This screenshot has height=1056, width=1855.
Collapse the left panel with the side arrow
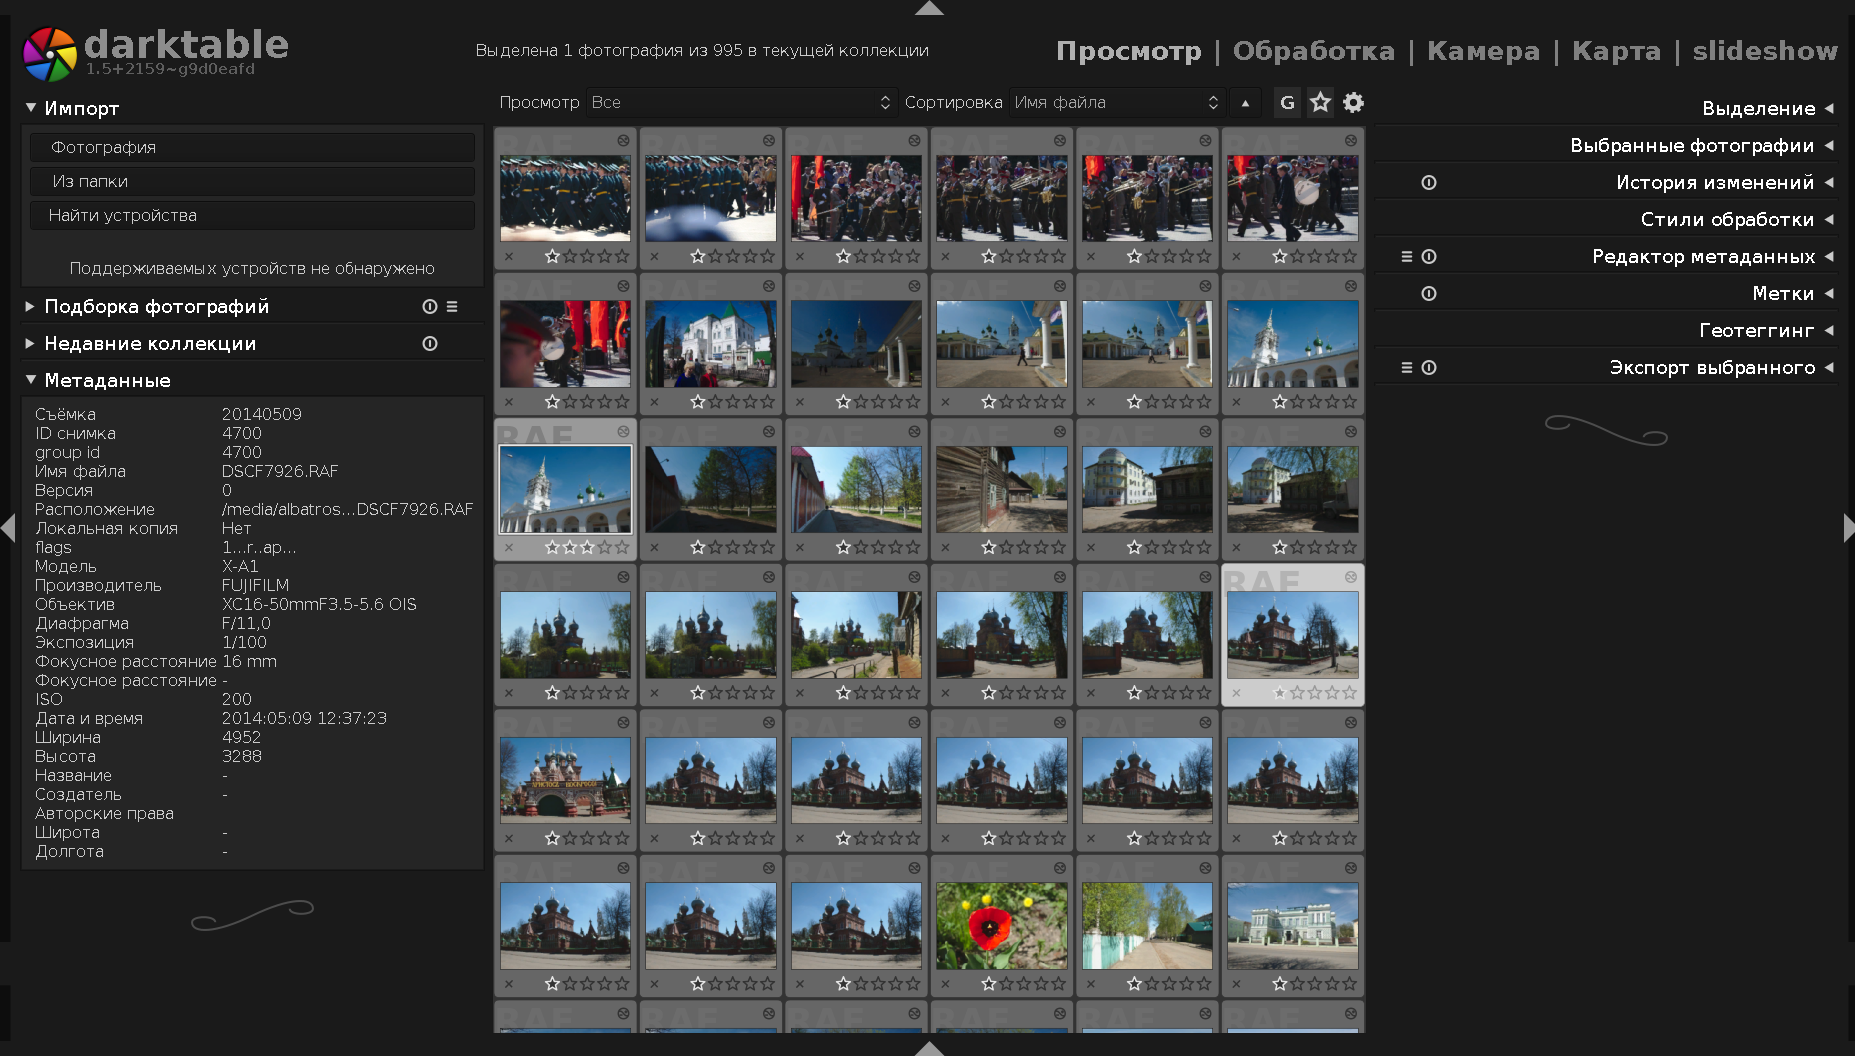tap(8, 528)
